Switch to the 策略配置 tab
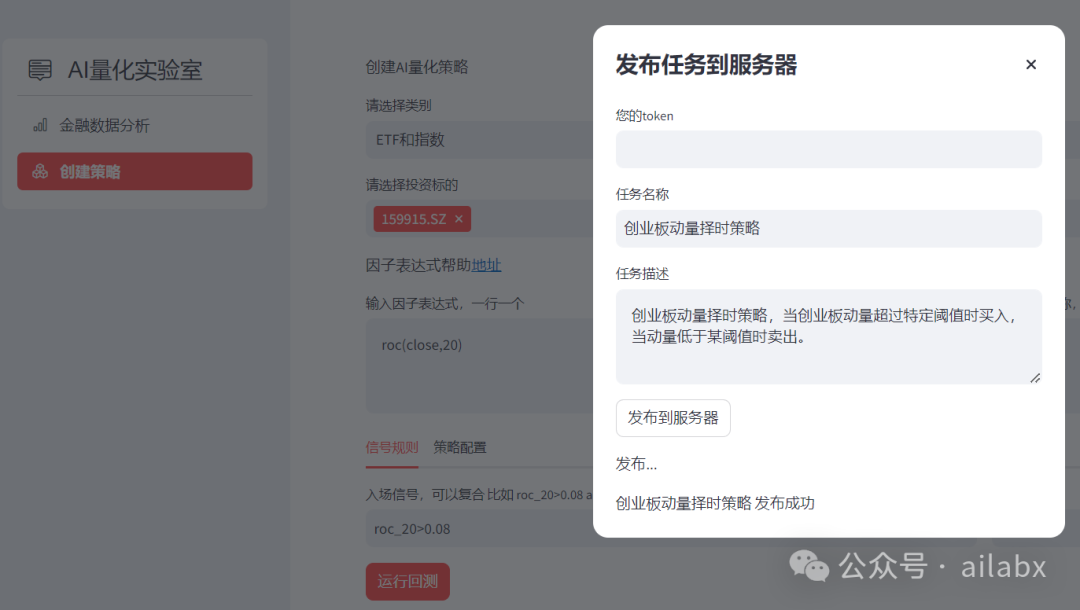Screen dimensions: 1080x610 tap(460, 447)
